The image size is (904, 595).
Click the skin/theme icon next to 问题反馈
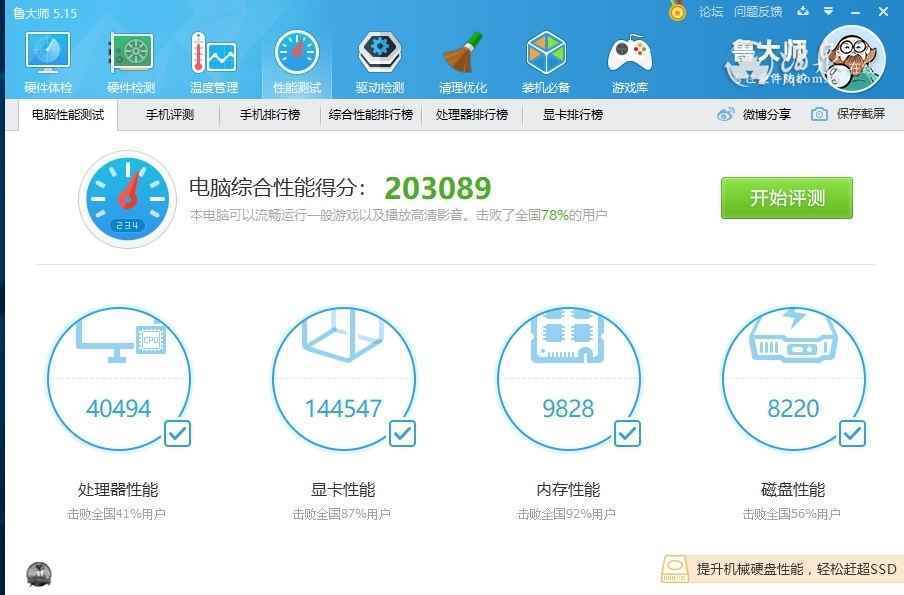tap(803, 11)
